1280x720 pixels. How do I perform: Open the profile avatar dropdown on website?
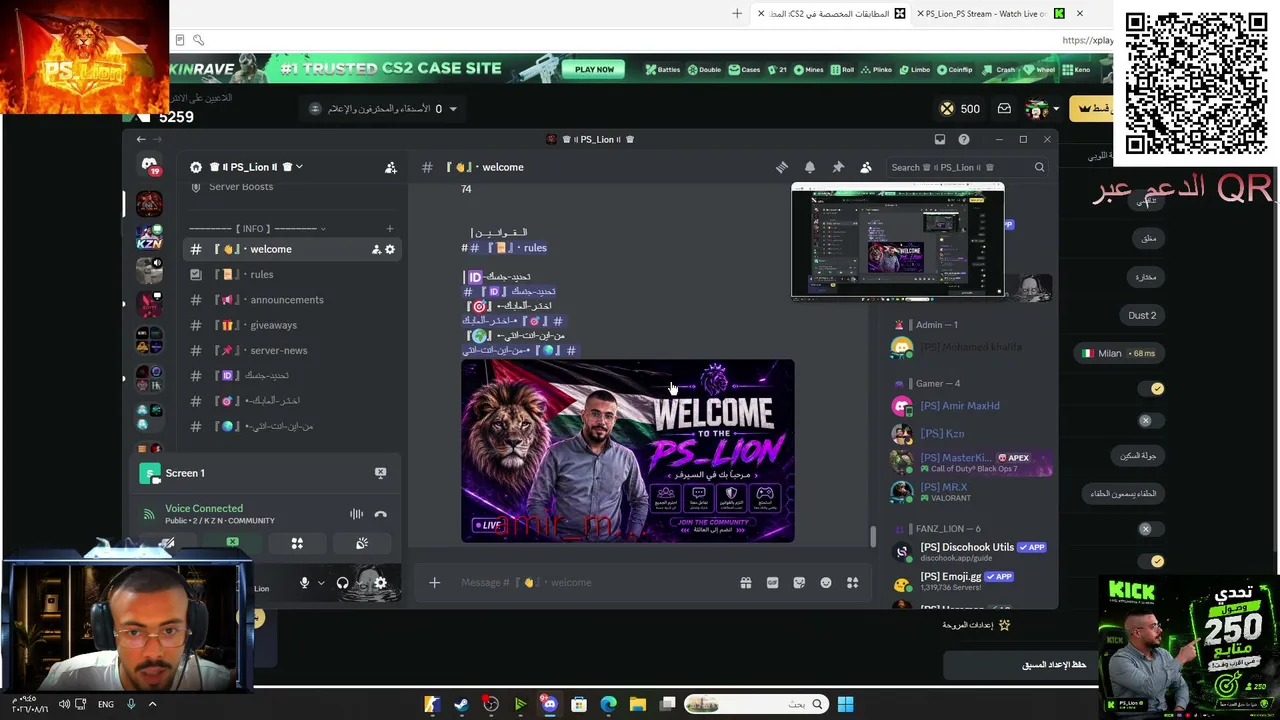click(1041, 109)
